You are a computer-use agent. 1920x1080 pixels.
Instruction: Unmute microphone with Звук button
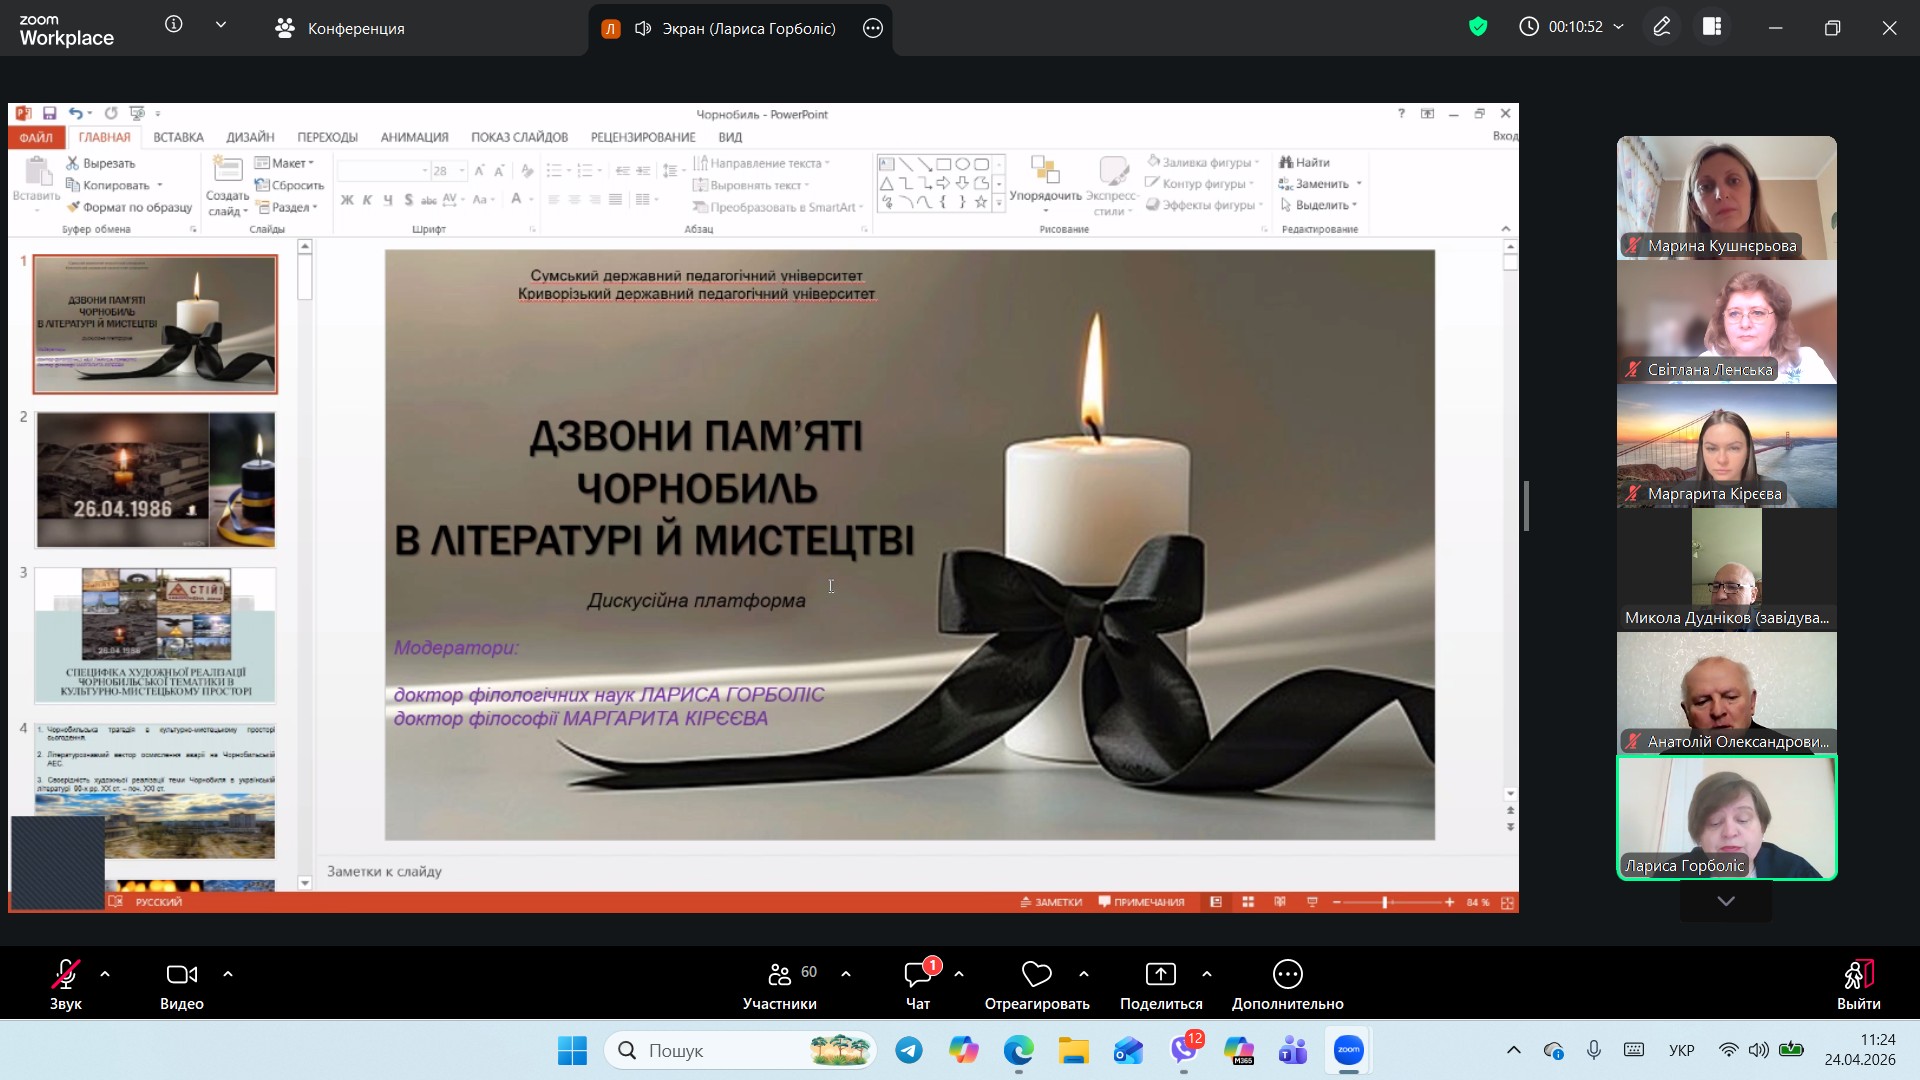(66, 975)
